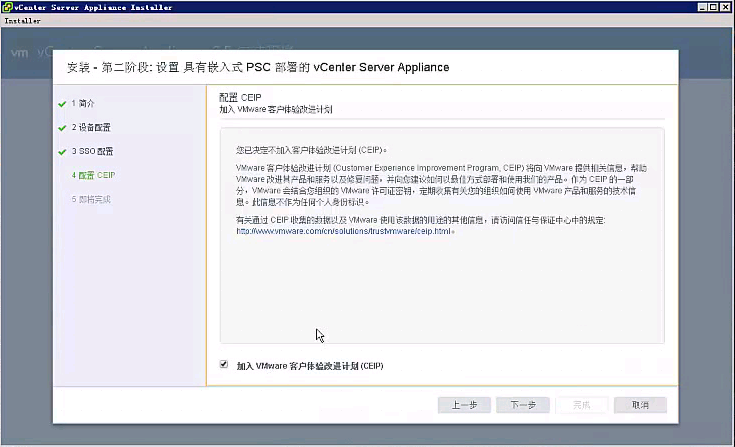
Task: Click the 取消 button
Action: (x=640, y=405)
